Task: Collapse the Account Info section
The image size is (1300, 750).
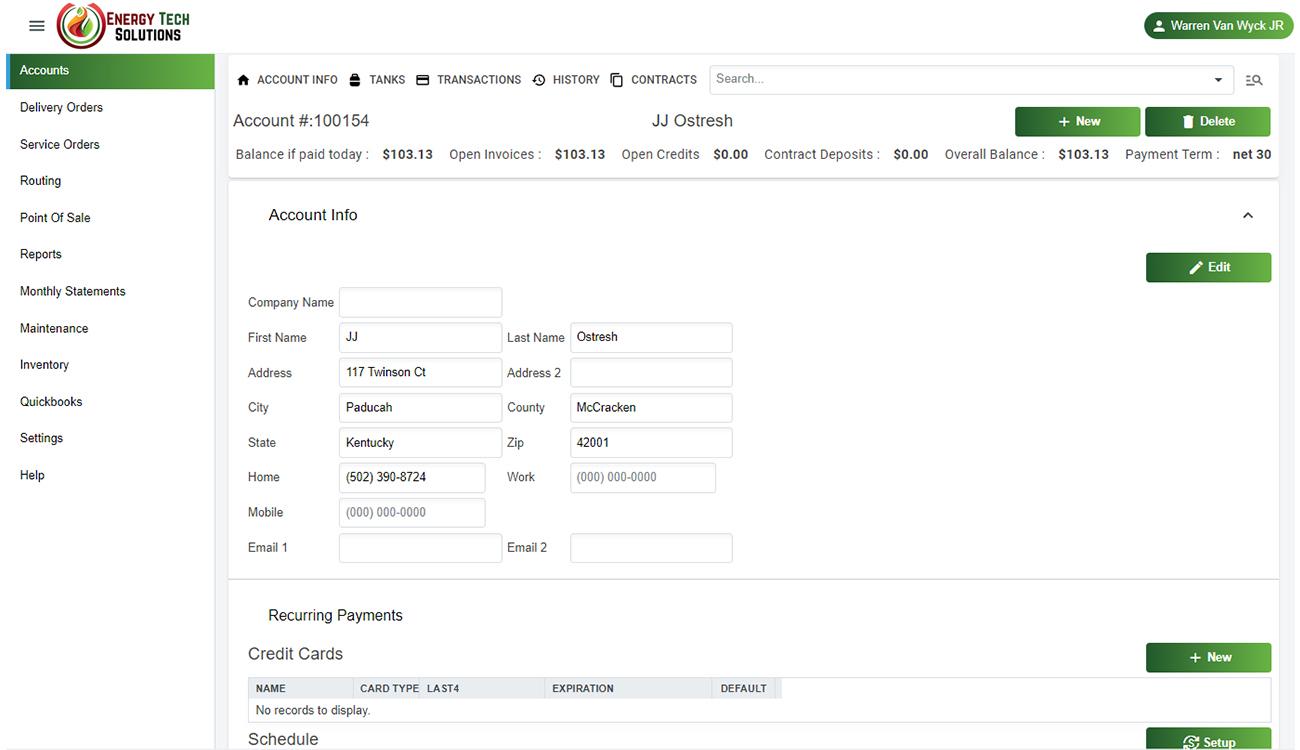Action: 1248,216
